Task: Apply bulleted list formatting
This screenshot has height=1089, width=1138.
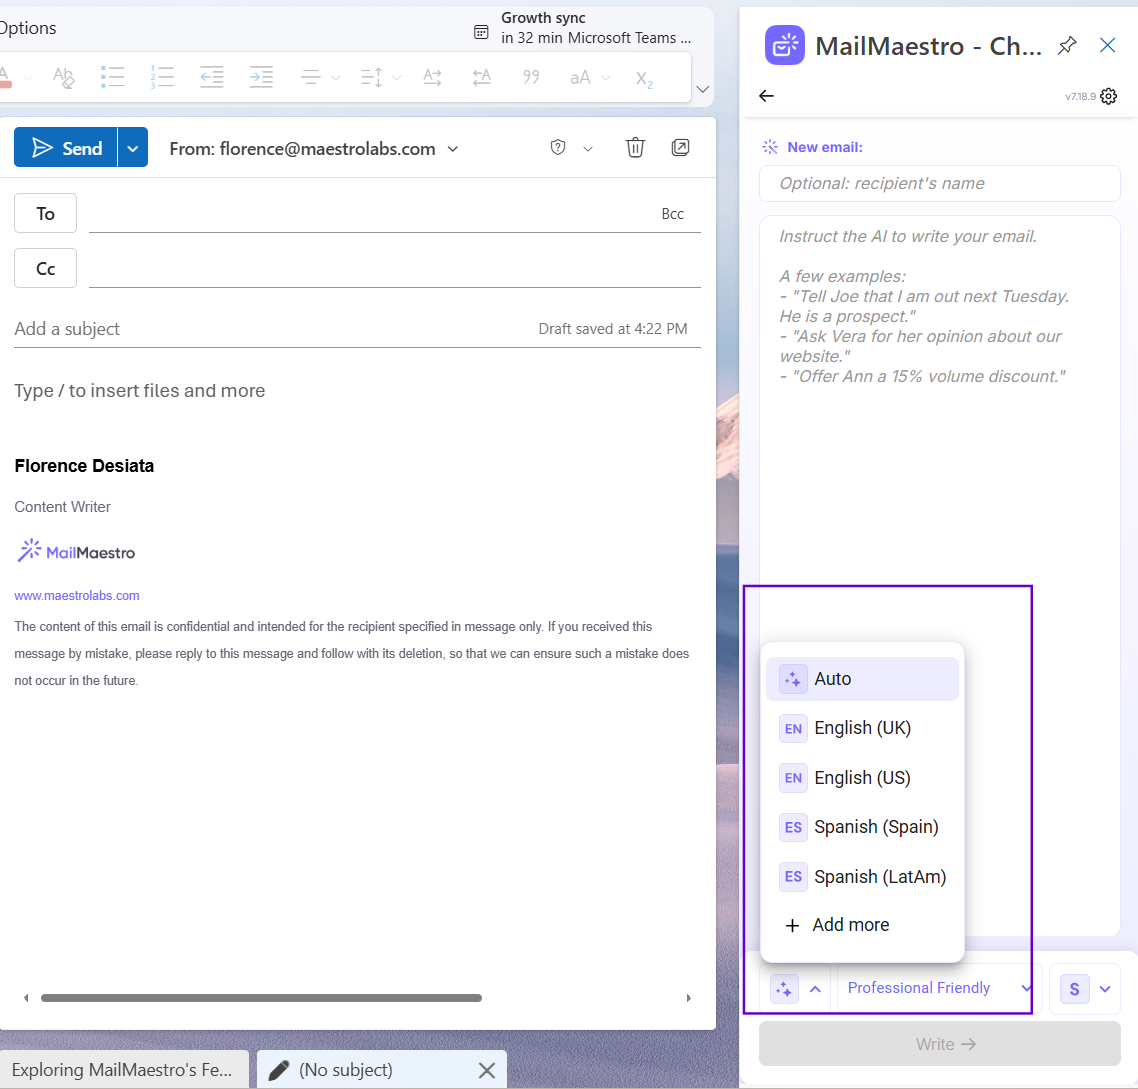Action: coord(112,77)
